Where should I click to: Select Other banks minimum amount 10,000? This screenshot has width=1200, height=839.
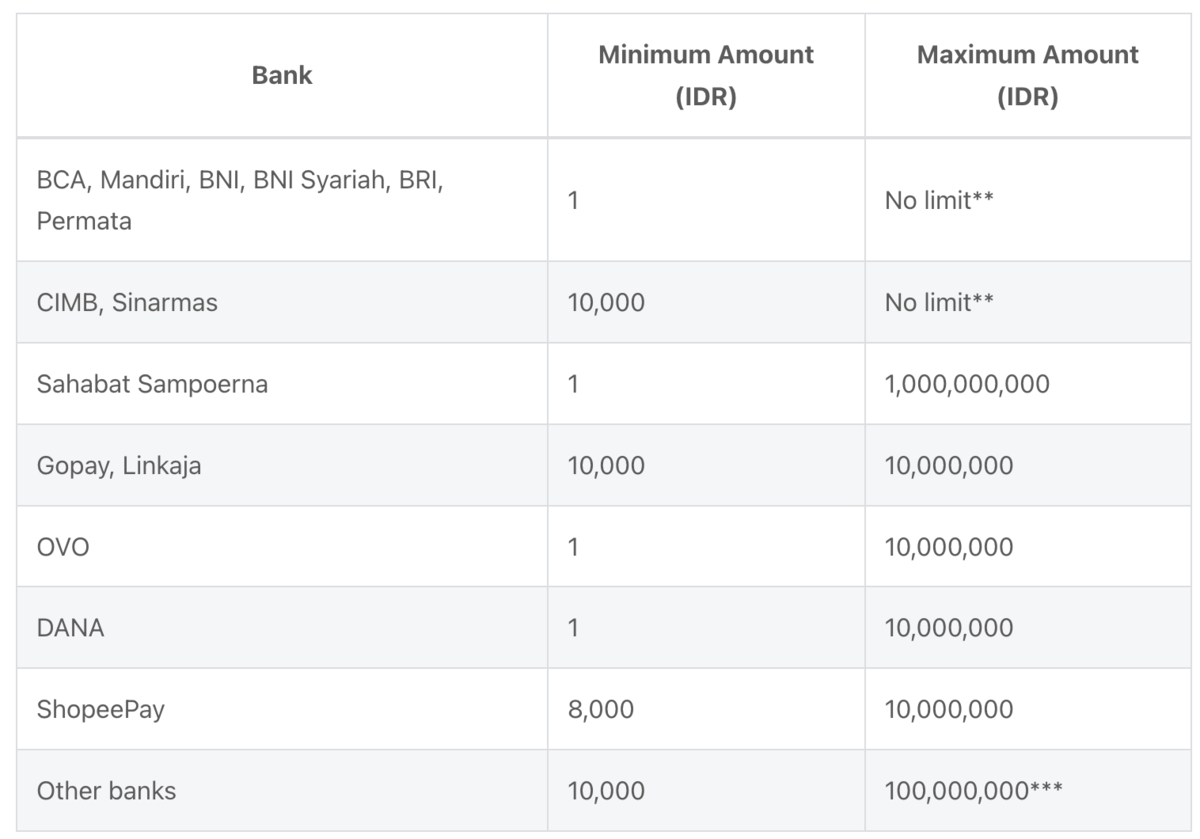point(606,791)
